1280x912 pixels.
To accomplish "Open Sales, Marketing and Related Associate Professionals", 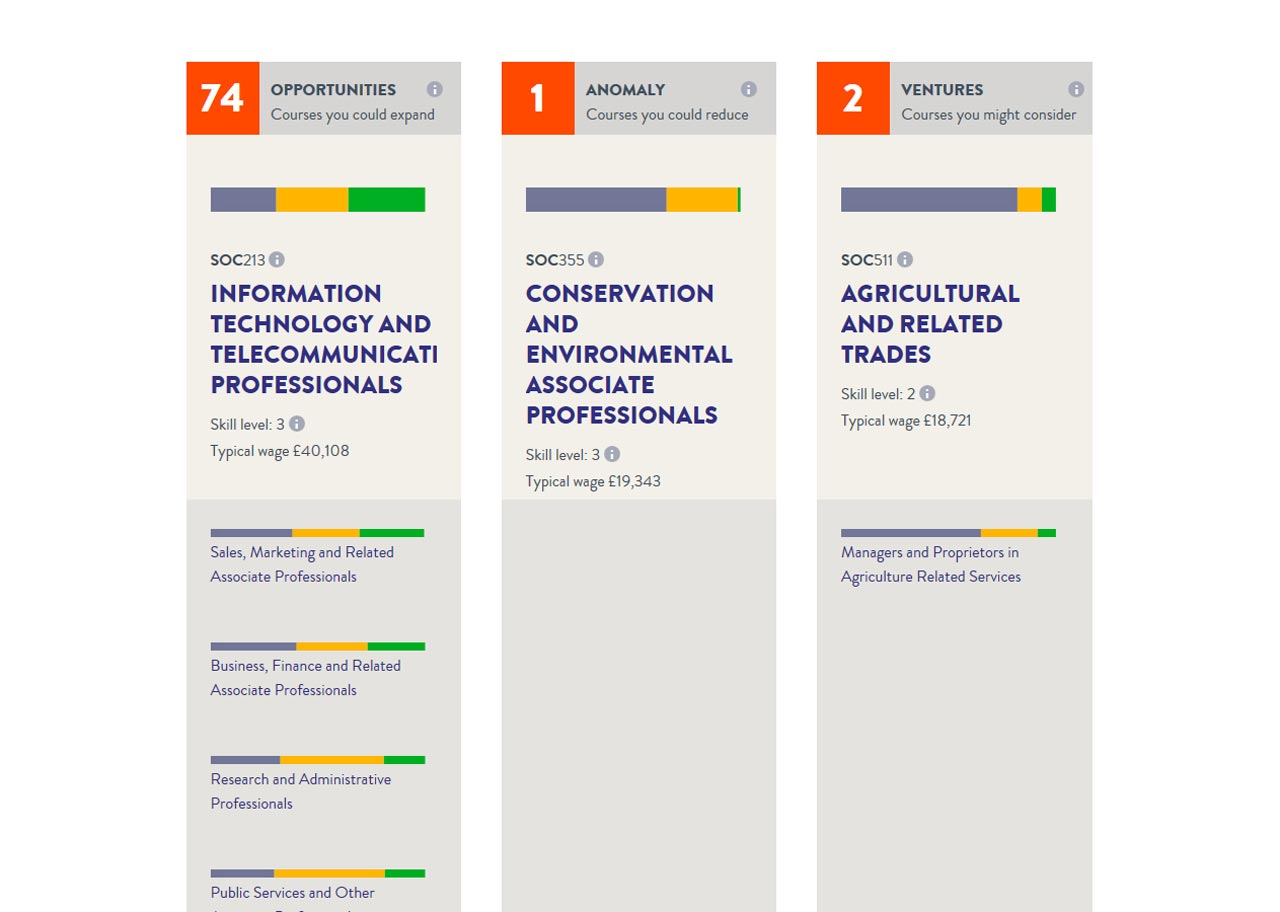I will coord(302,564).
